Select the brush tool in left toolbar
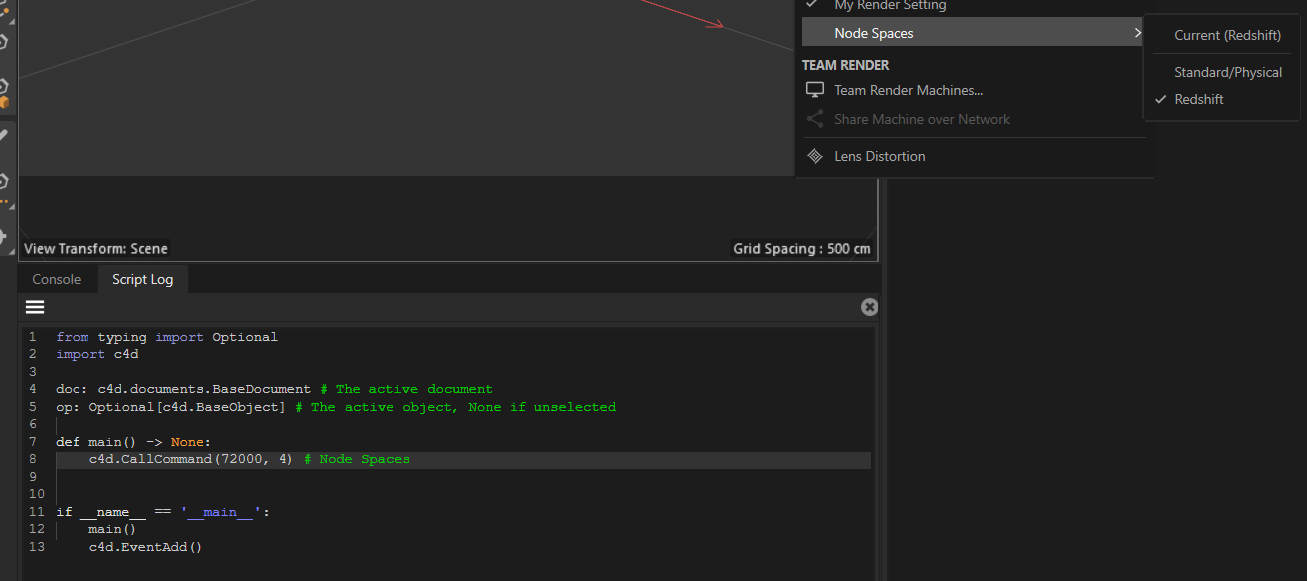Image resolution: width=1307 pixels, height=581 pixels. [x=4, y=135]
